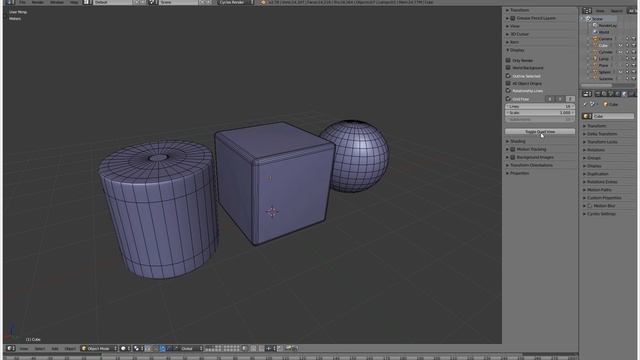Click the Properties editor type icon
Screen dimensions: 640x360
(586, 93)
